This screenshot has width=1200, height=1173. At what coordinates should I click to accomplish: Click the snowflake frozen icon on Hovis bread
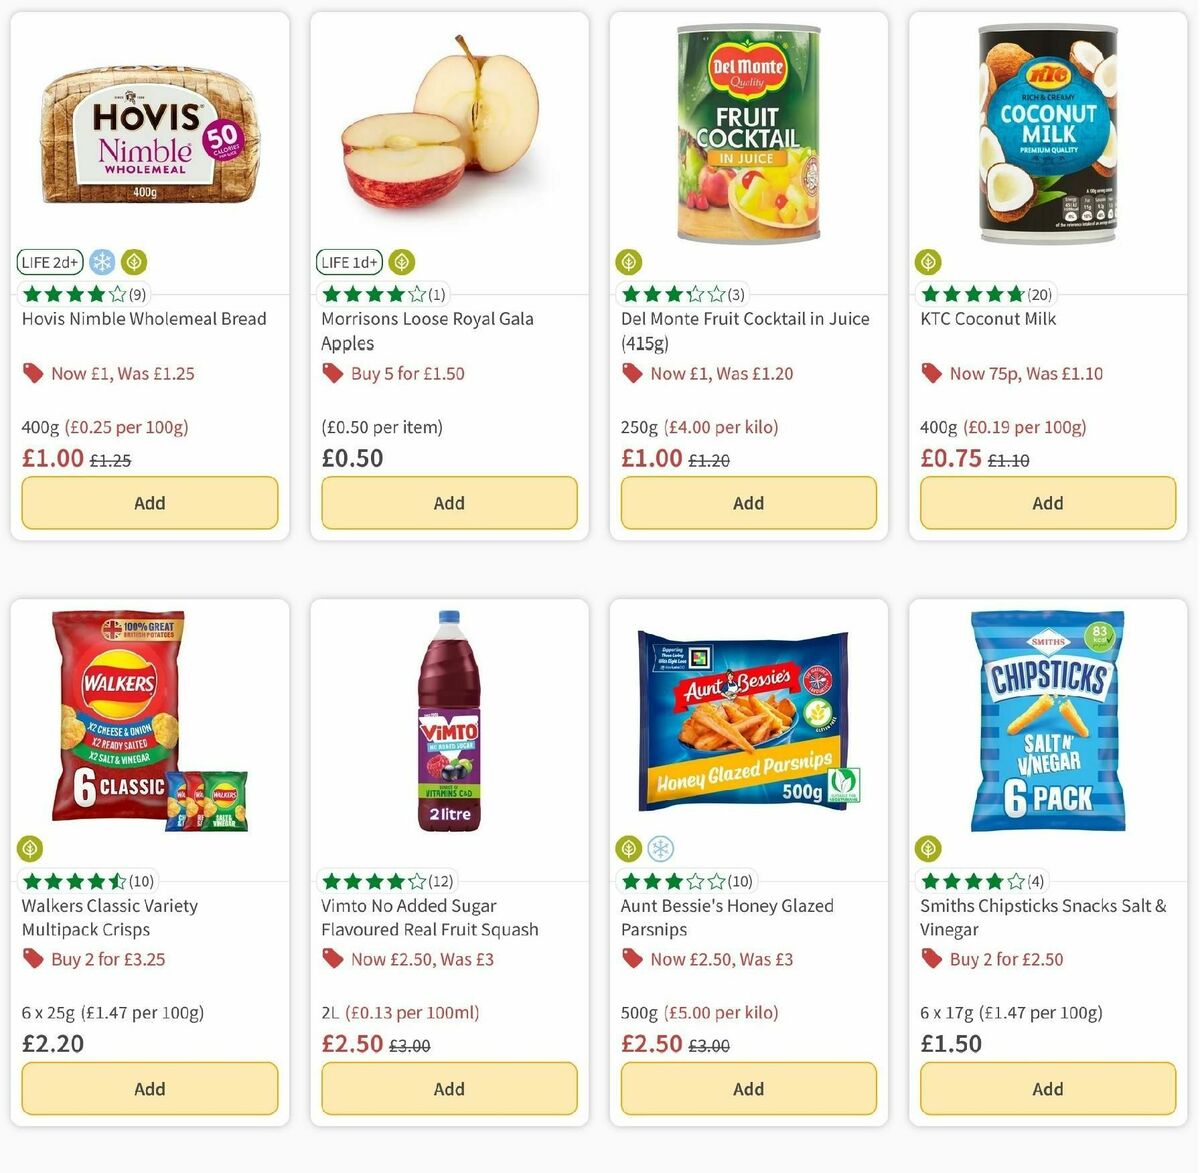point(101,261)
